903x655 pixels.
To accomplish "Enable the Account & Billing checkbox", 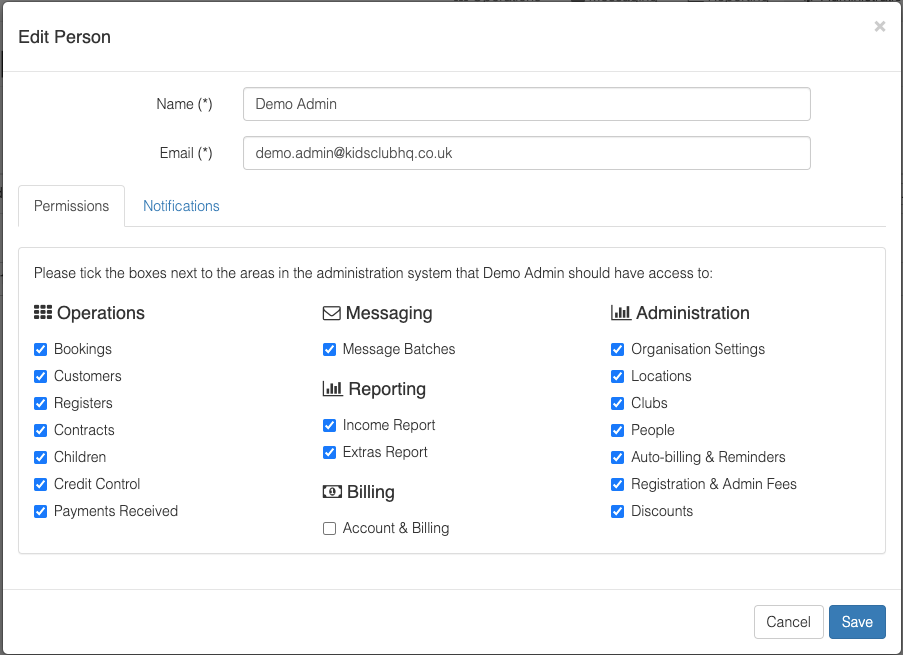I will (x=329, y=528).
